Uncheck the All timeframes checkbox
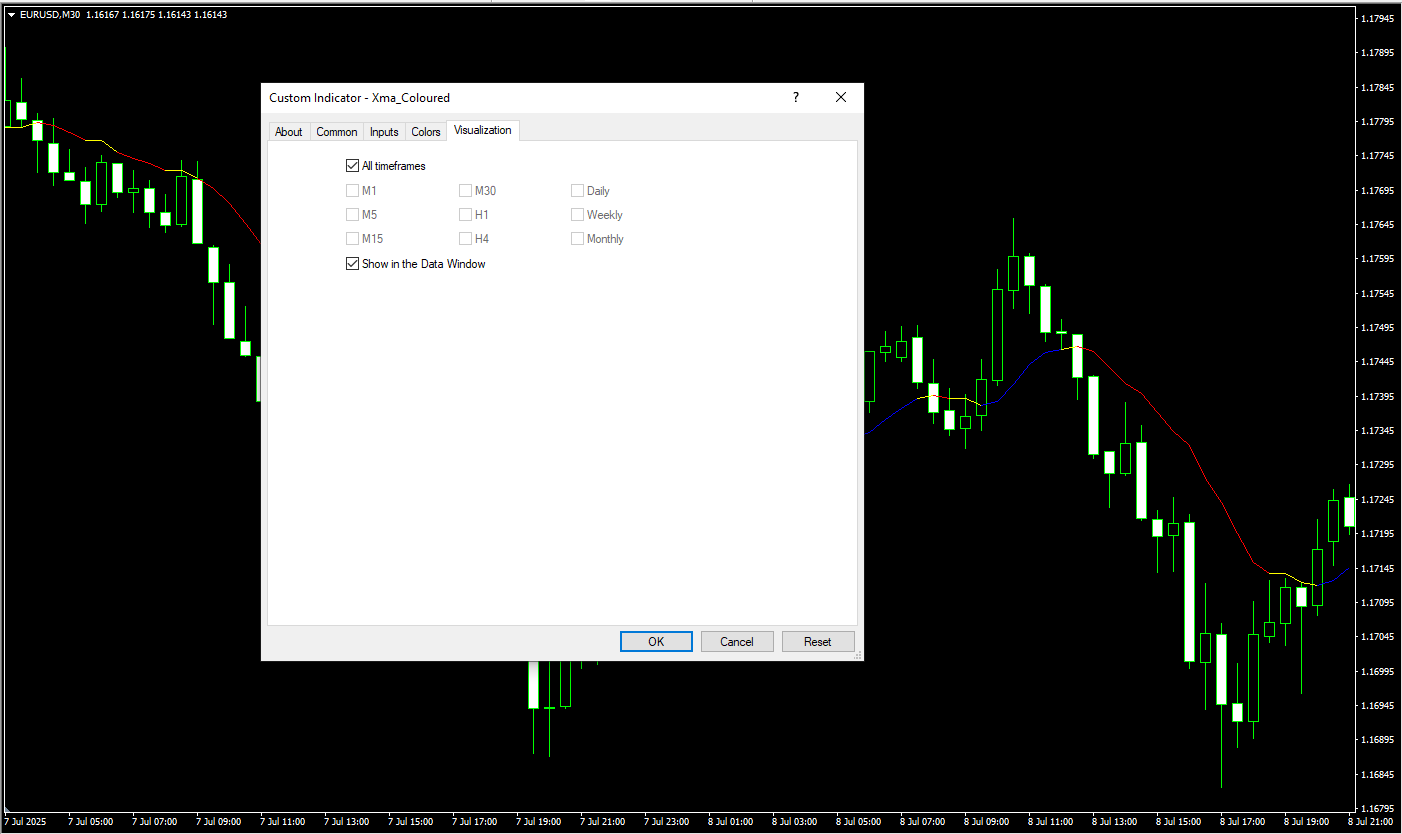Viewport: 1402px width, 834px height. pos(352,166)
